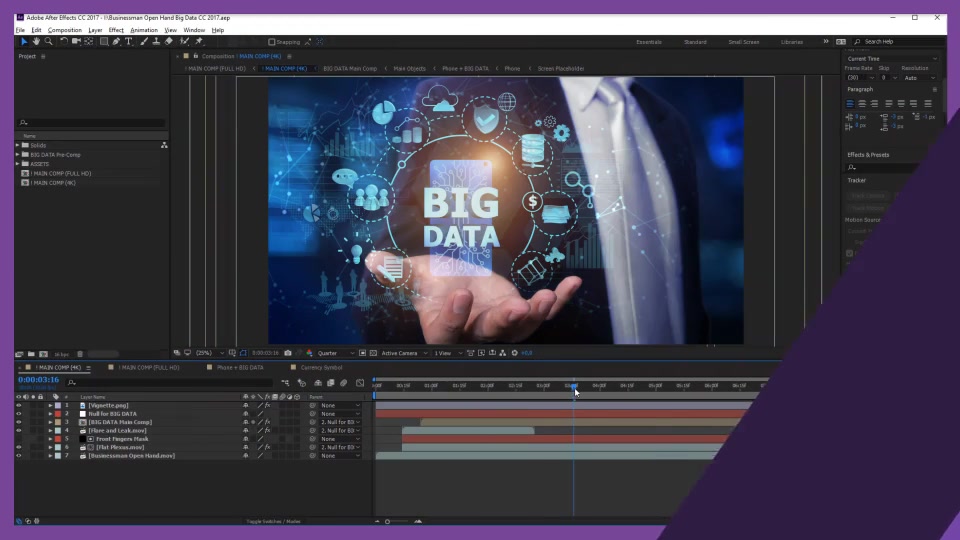Open the Quarter resolution dropdown

(336, 353)
